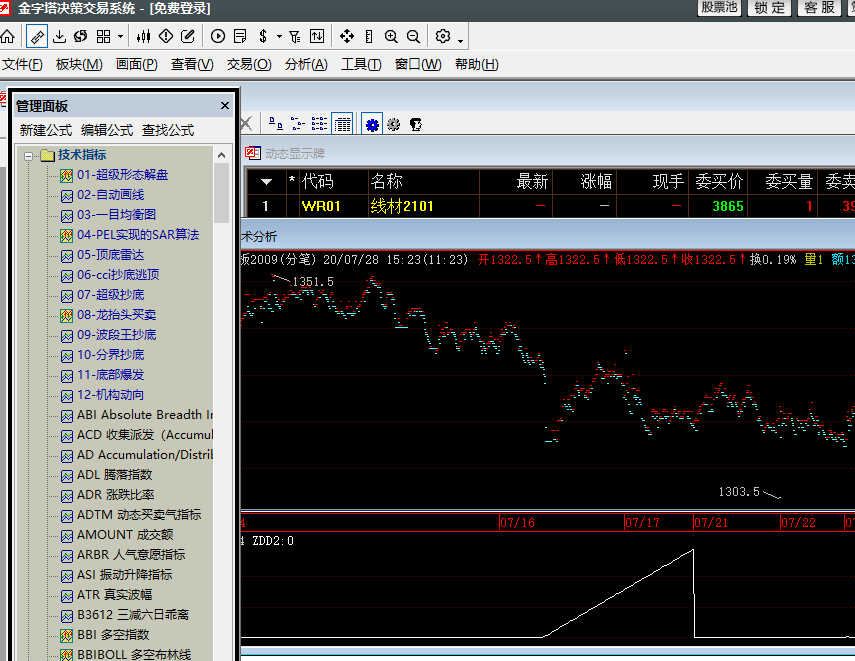Click the 股票池 button in title bar

718,8
